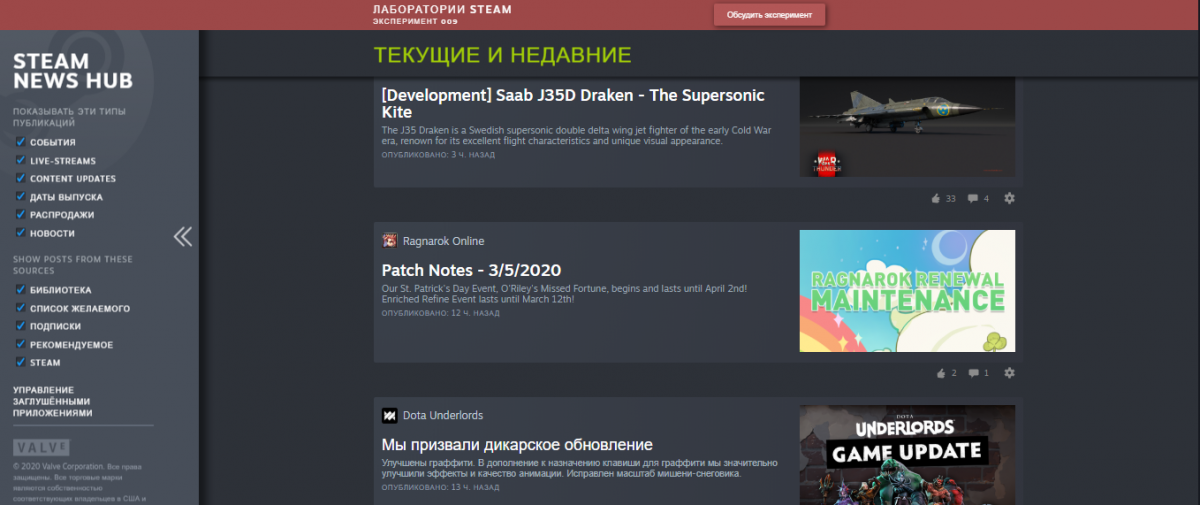The image size is (1200, 505).
Task: Open settings gear for Ragnarok post
Action: (x=1009, y=373)
